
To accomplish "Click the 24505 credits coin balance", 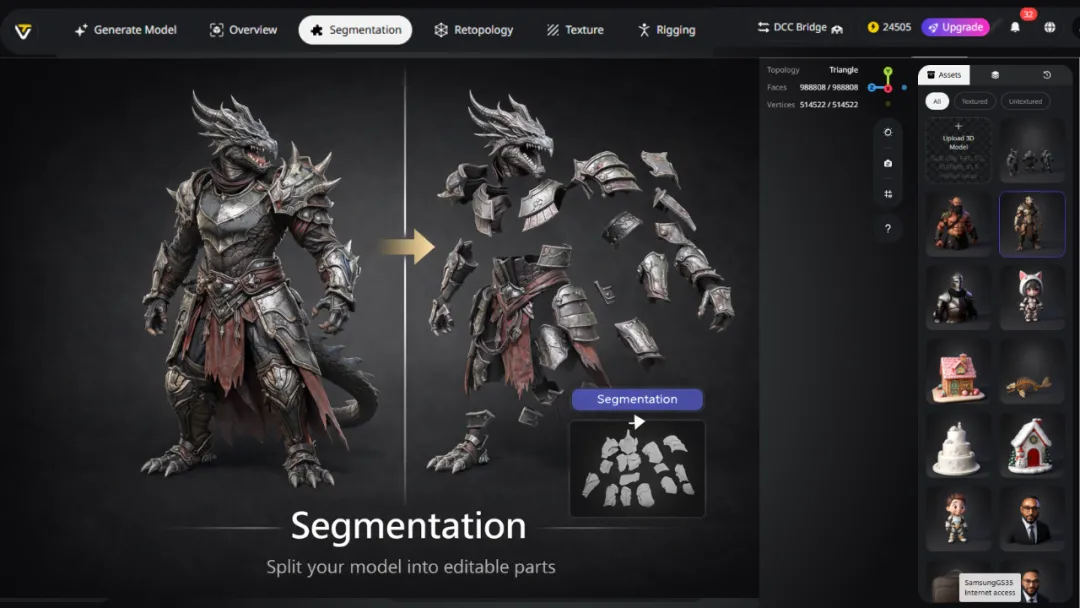I will [x=889, y=27].
